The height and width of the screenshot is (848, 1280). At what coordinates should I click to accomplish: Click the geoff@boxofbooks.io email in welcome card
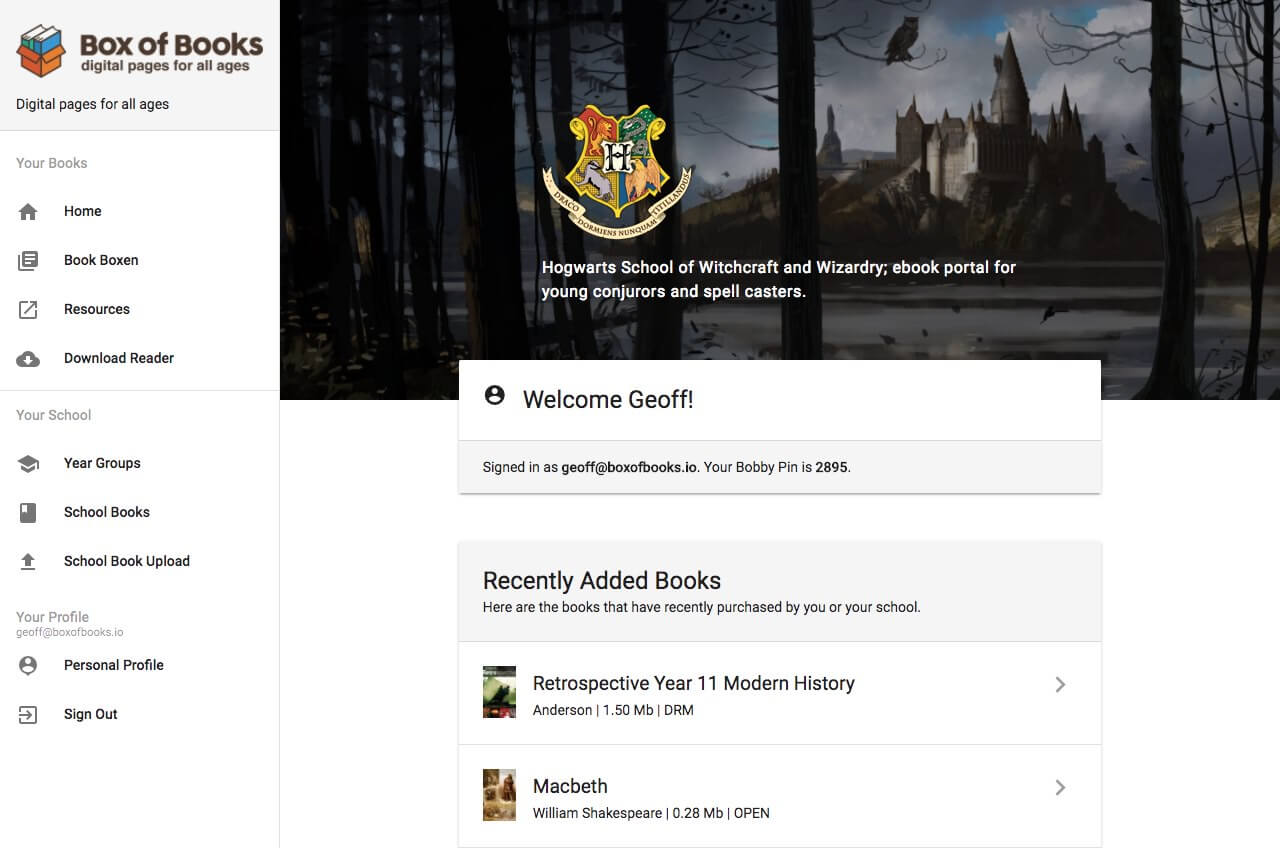(629, 467)
